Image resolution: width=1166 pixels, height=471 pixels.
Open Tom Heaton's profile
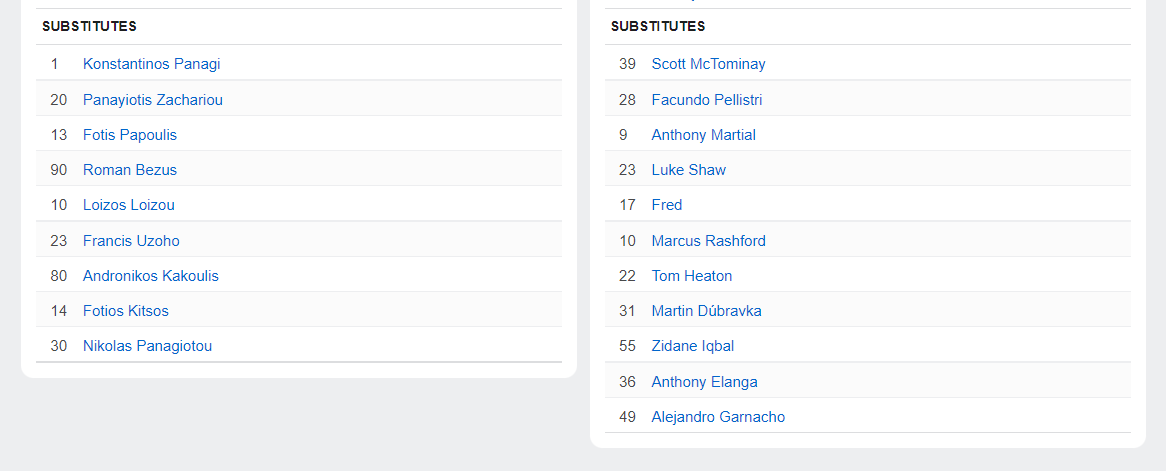691,276
